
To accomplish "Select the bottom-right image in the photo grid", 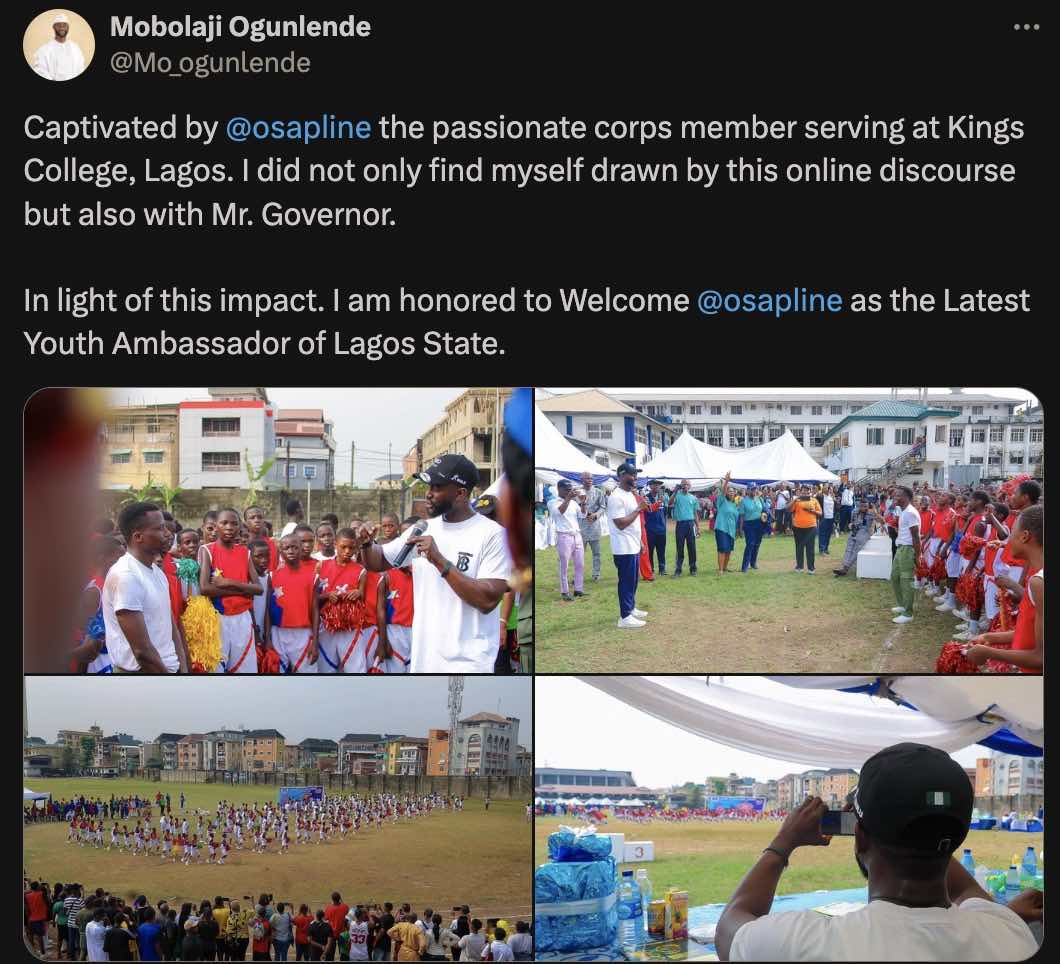I will (x=789, y=818).
